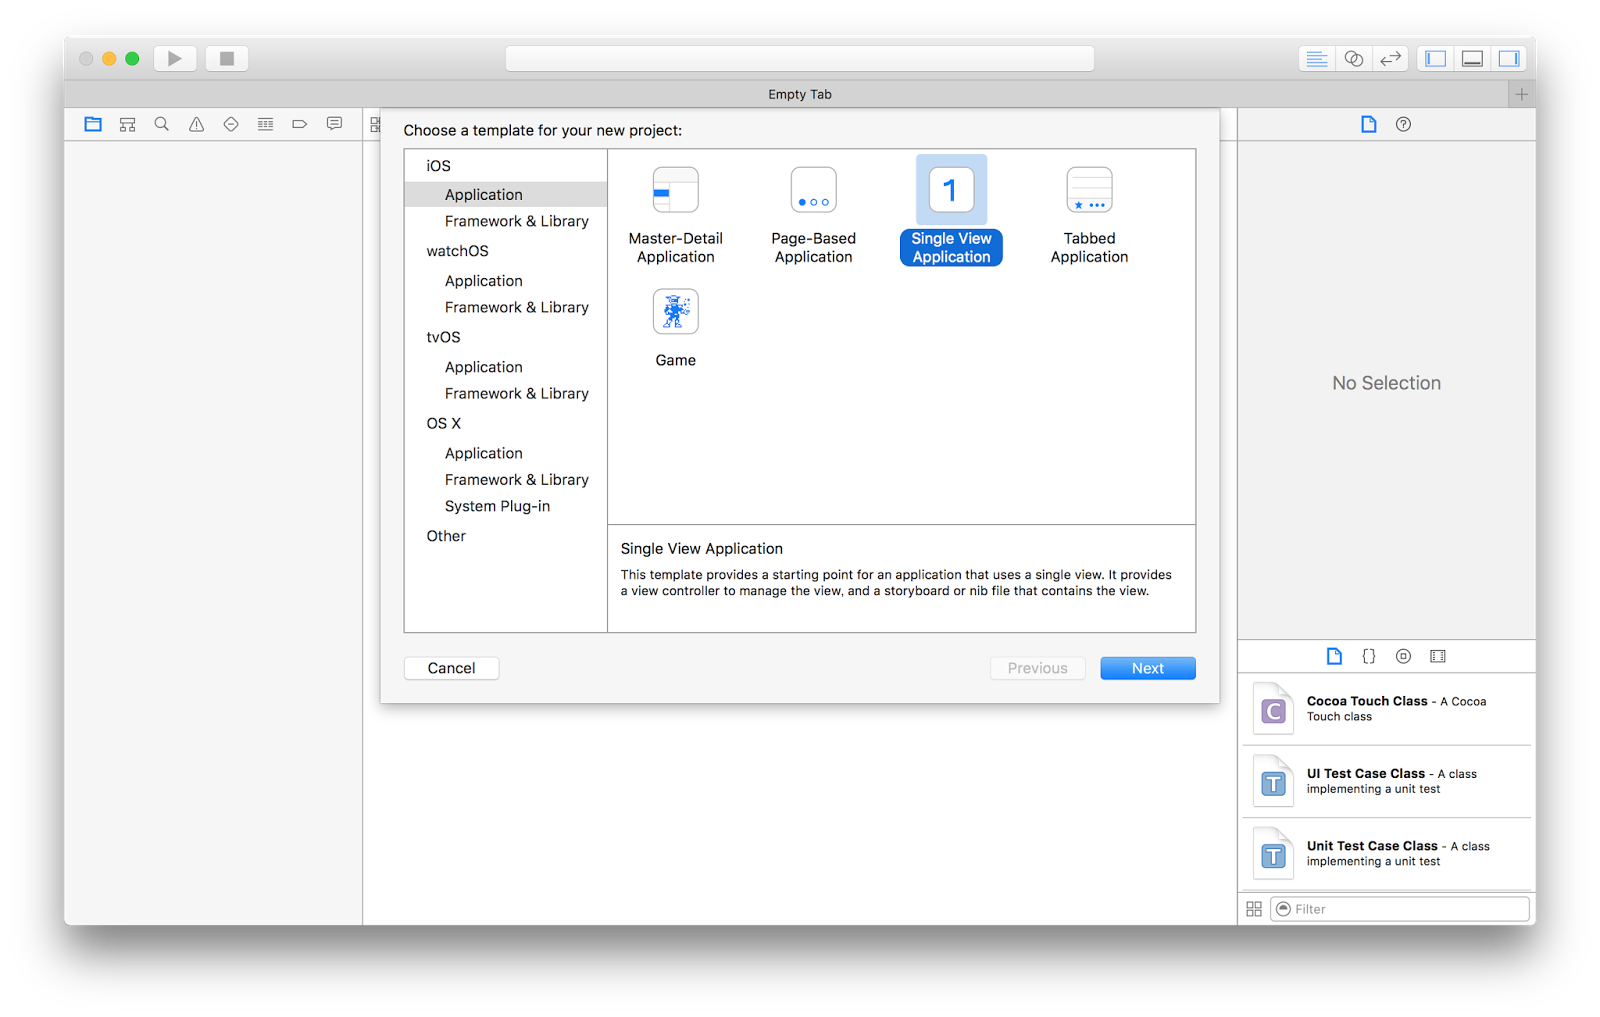
Task: Open the Test navigator diamond icon
Action: click(x=231, y=124)
